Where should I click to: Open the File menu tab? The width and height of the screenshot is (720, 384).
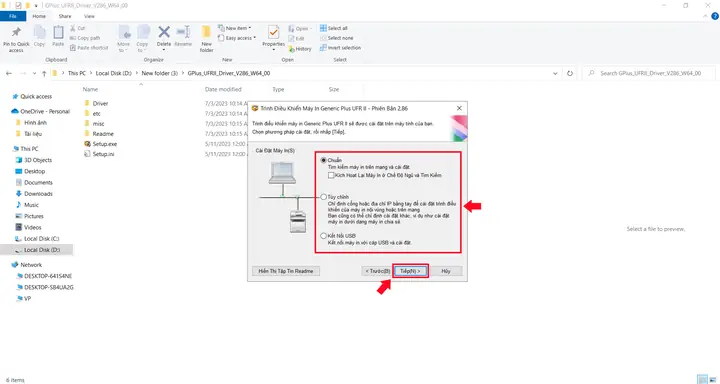click(13, 16)
